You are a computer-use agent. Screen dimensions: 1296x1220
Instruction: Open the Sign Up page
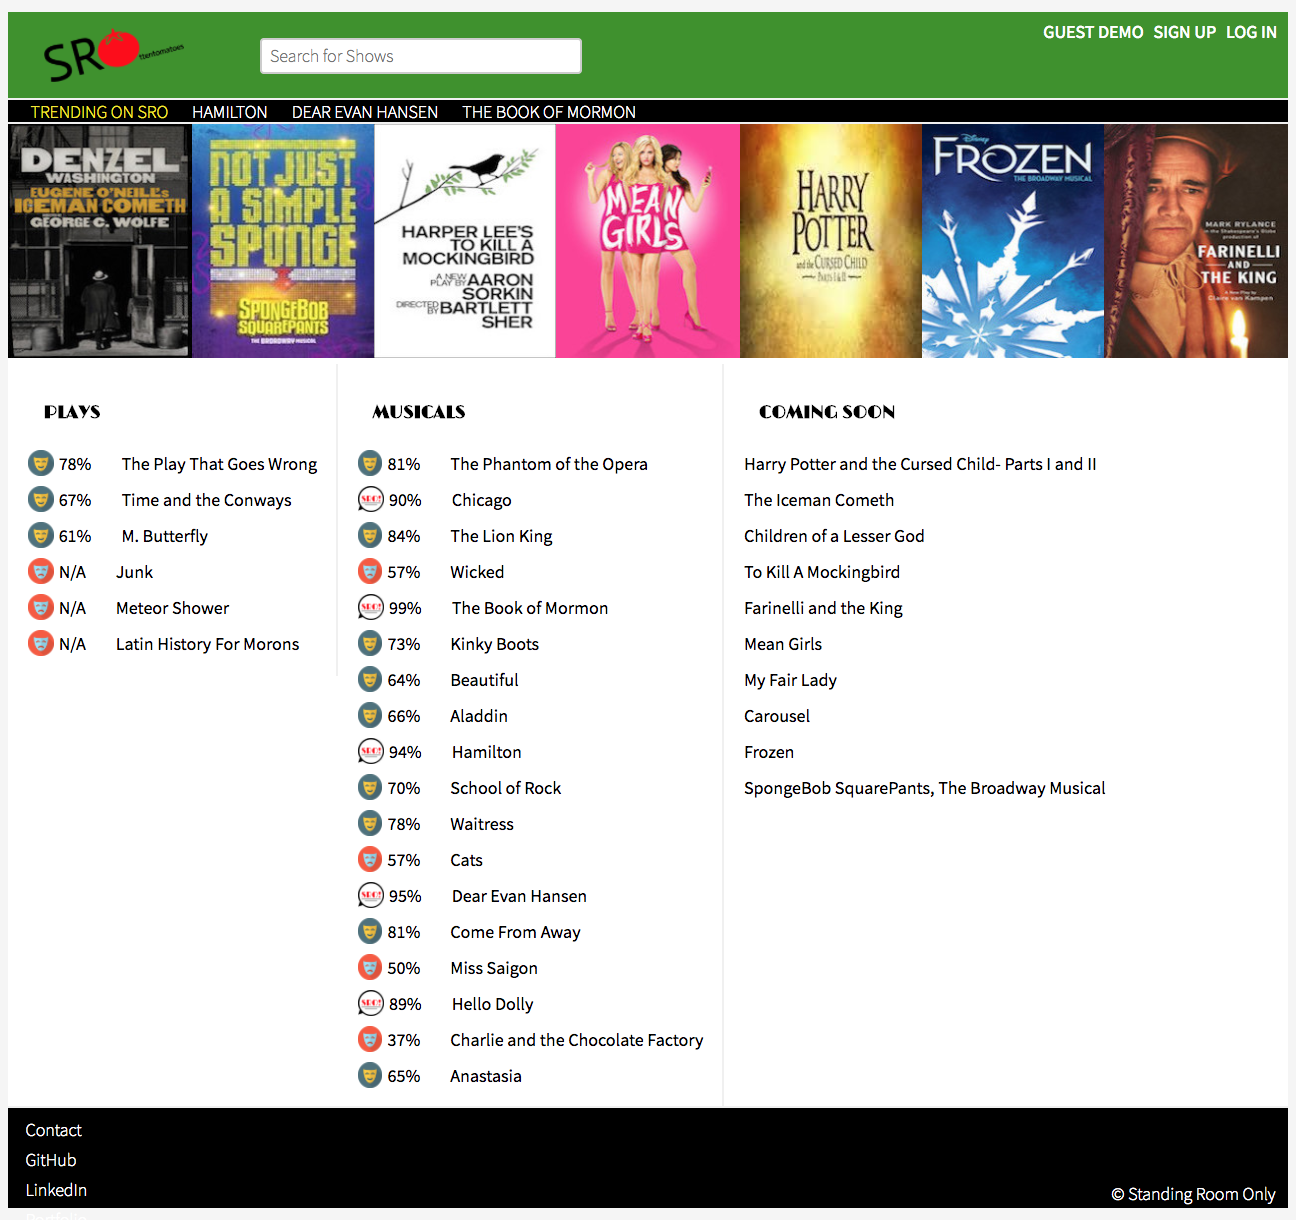tap(1185, 32)
